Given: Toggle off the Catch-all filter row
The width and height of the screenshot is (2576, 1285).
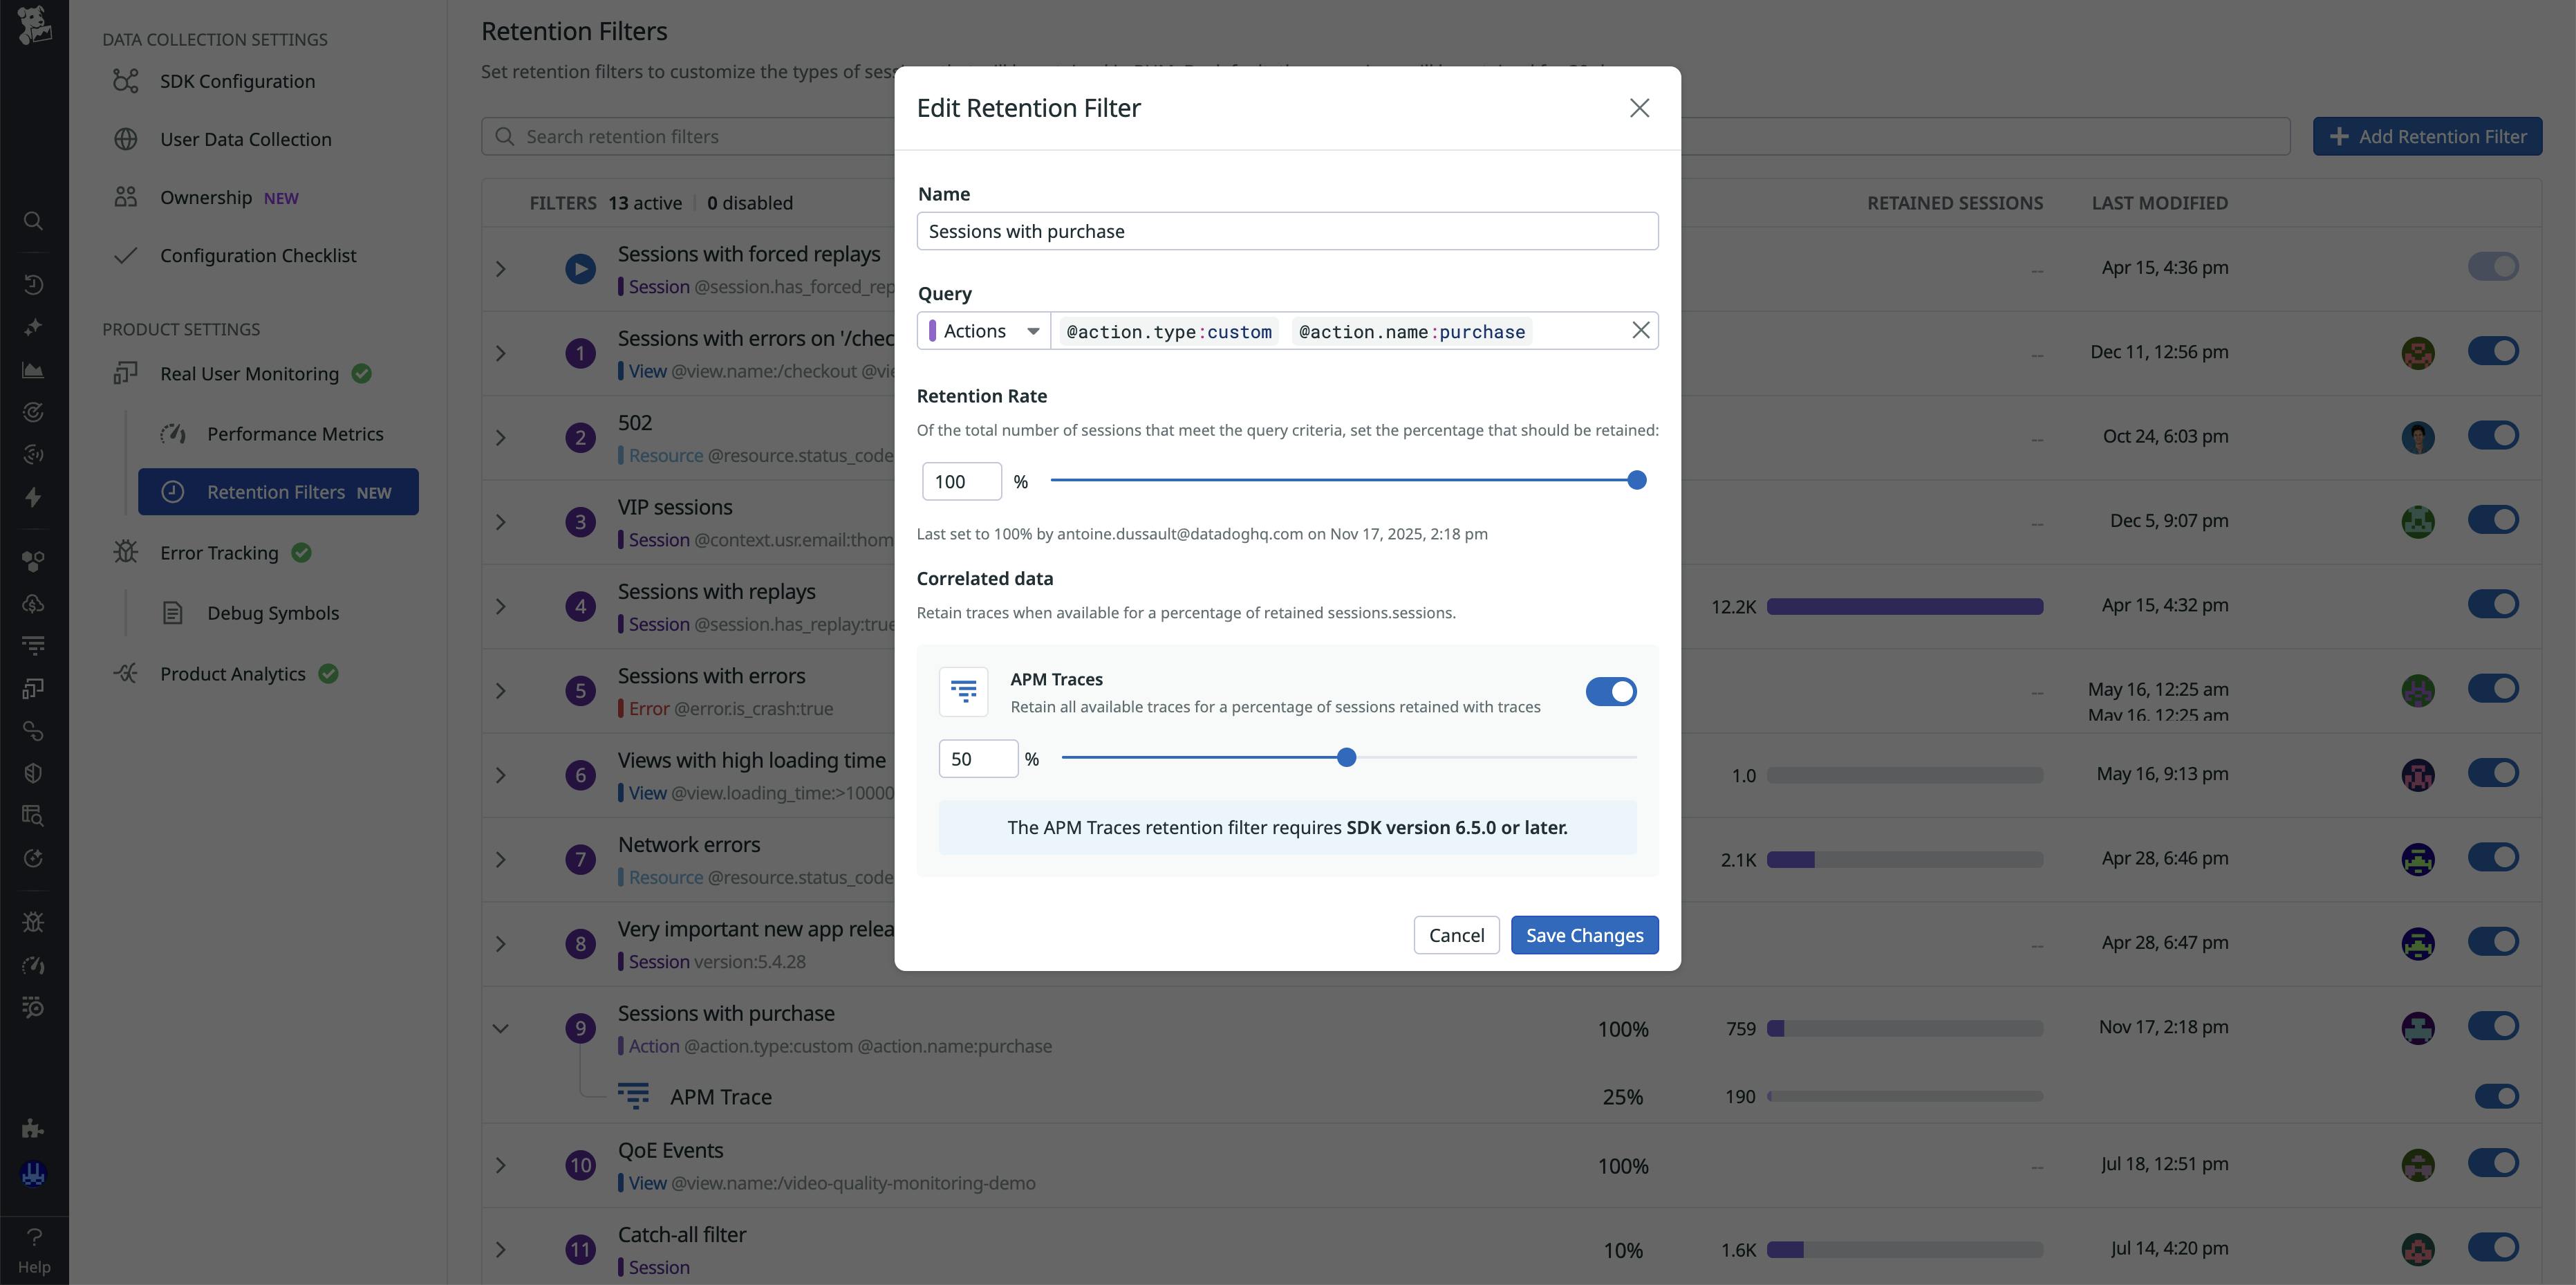Looking at the screenshot, I should point(2494,1247).
